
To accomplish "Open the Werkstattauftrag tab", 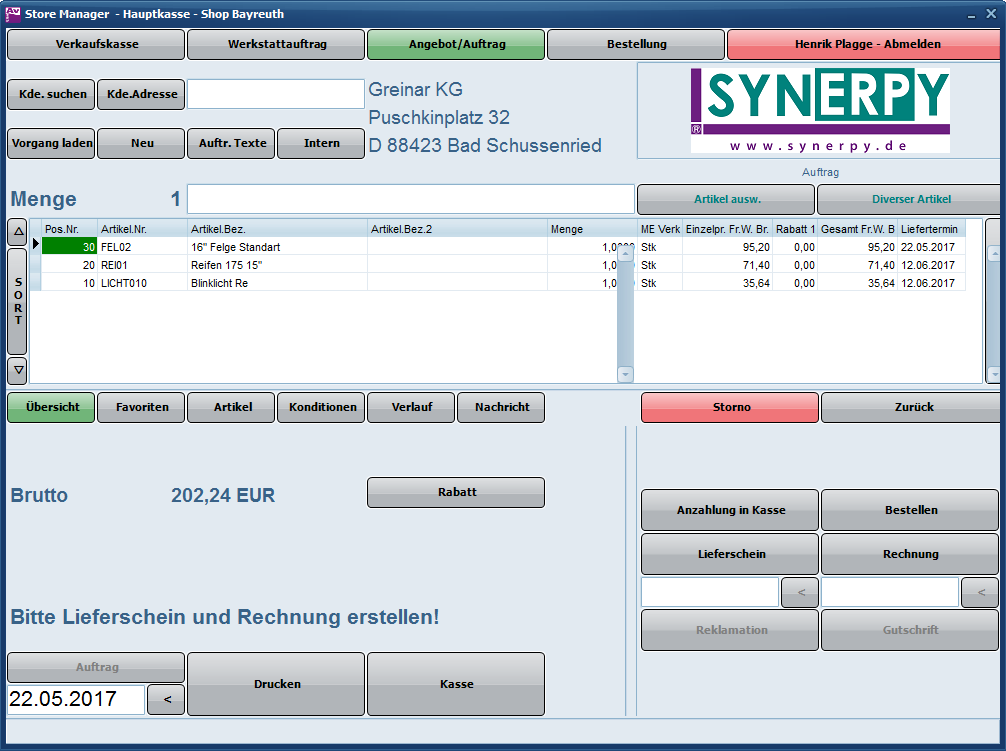I will click(x=276, y=44).
